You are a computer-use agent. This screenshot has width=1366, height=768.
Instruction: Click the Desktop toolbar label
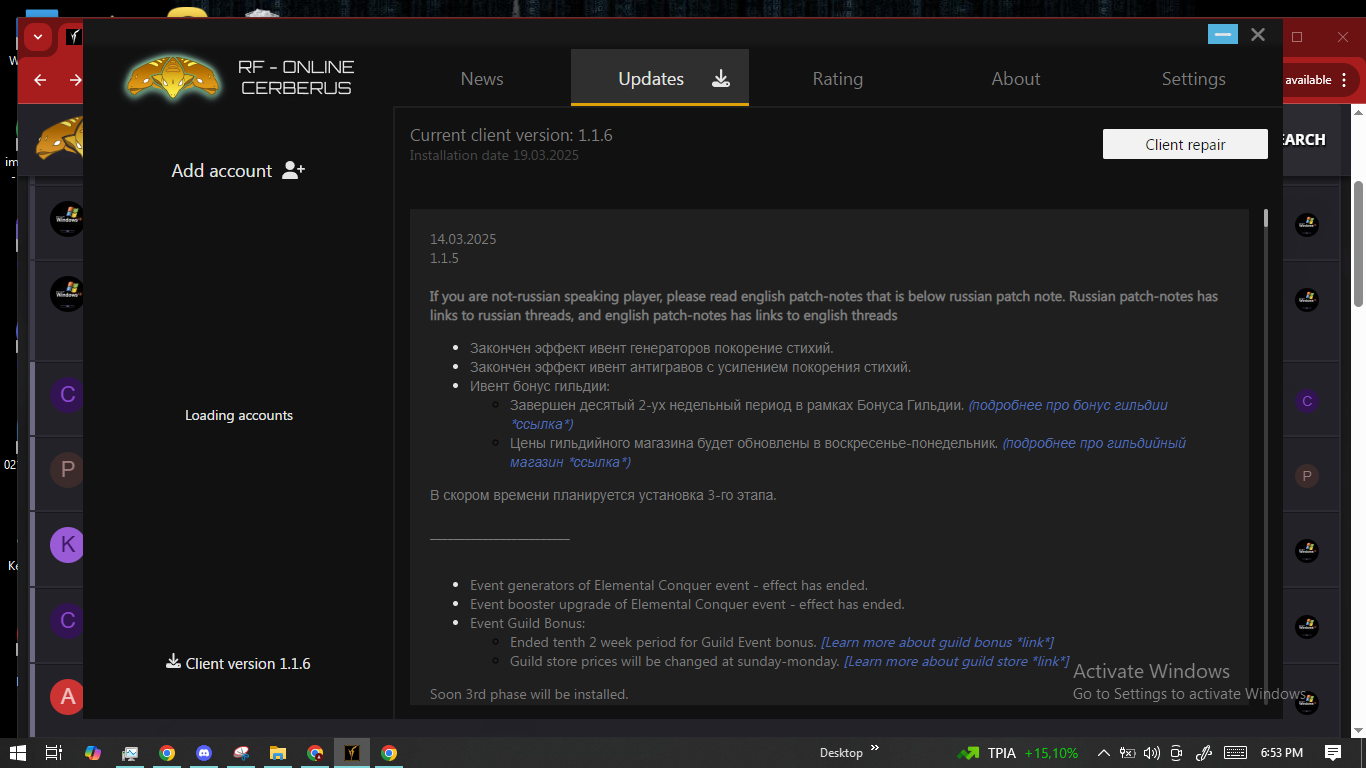[841, 753]
